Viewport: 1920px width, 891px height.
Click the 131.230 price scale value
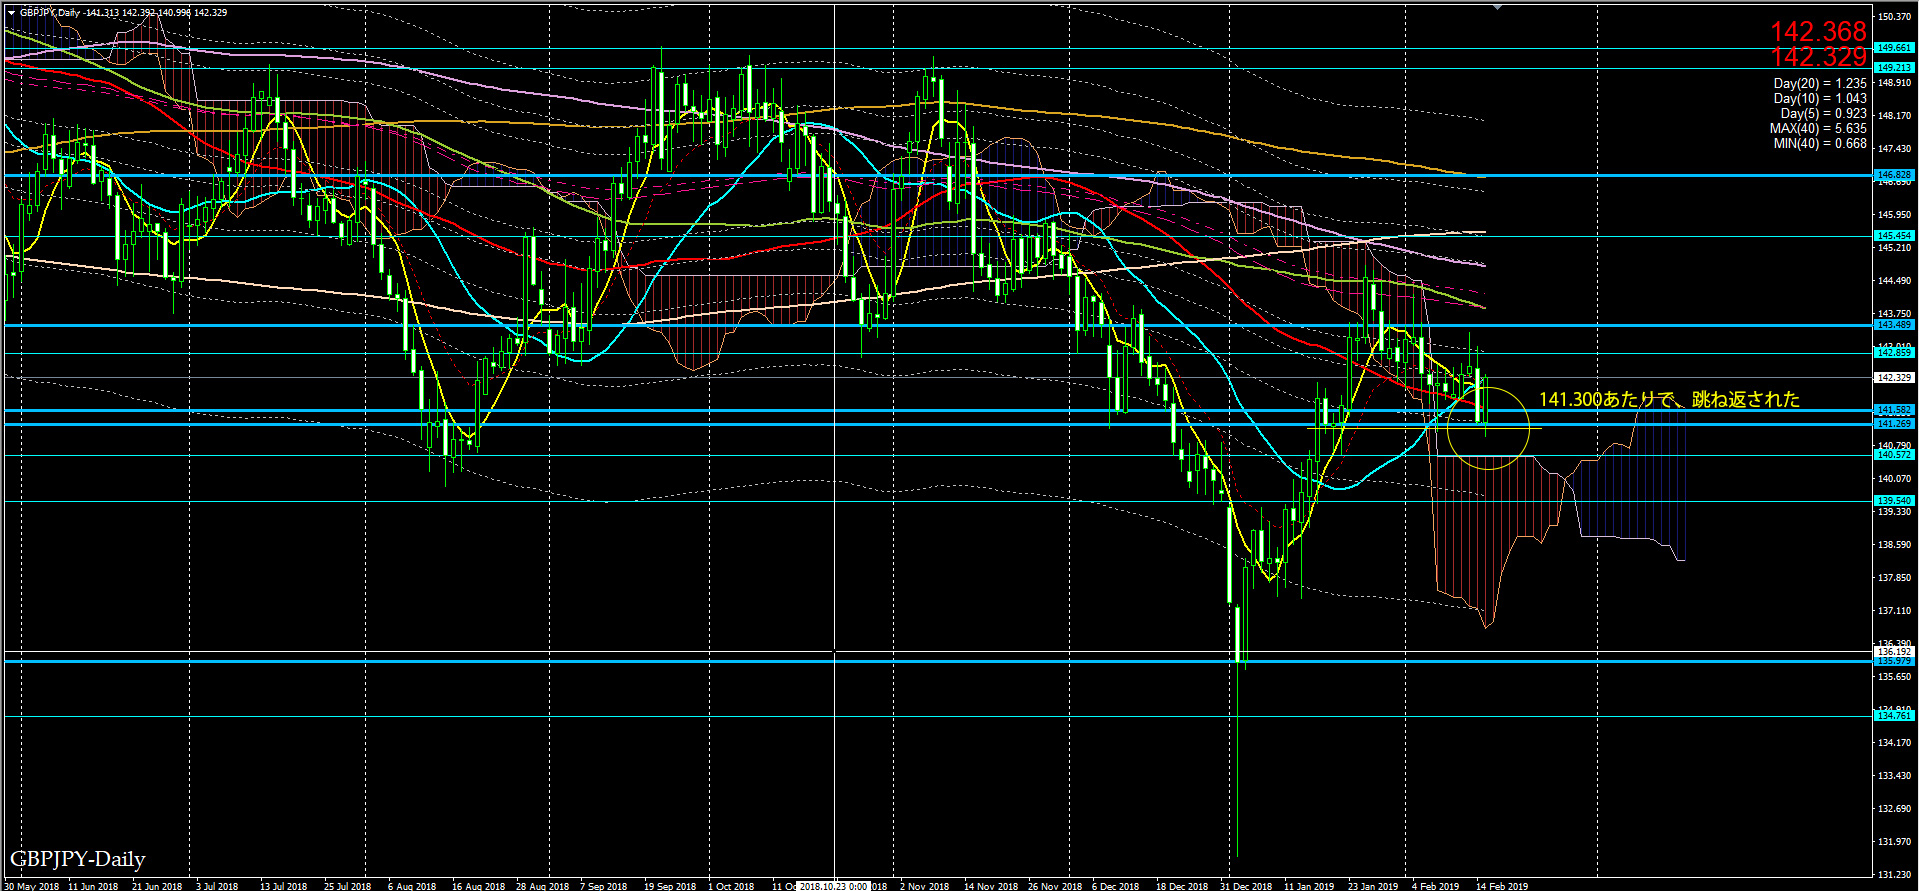(x=1894, y=875)
